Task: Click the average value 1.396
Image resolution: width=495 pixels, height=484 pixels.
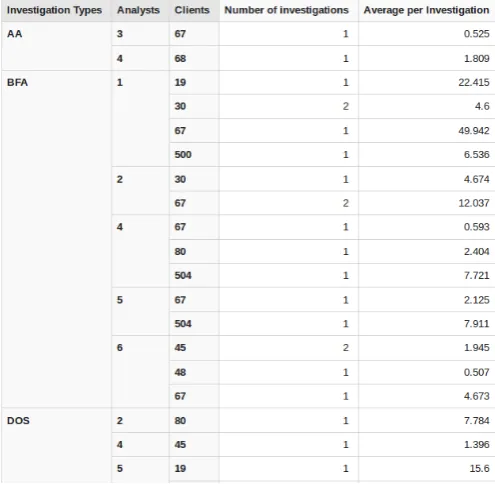Action: pyautogui.click(x=477, y=445)
